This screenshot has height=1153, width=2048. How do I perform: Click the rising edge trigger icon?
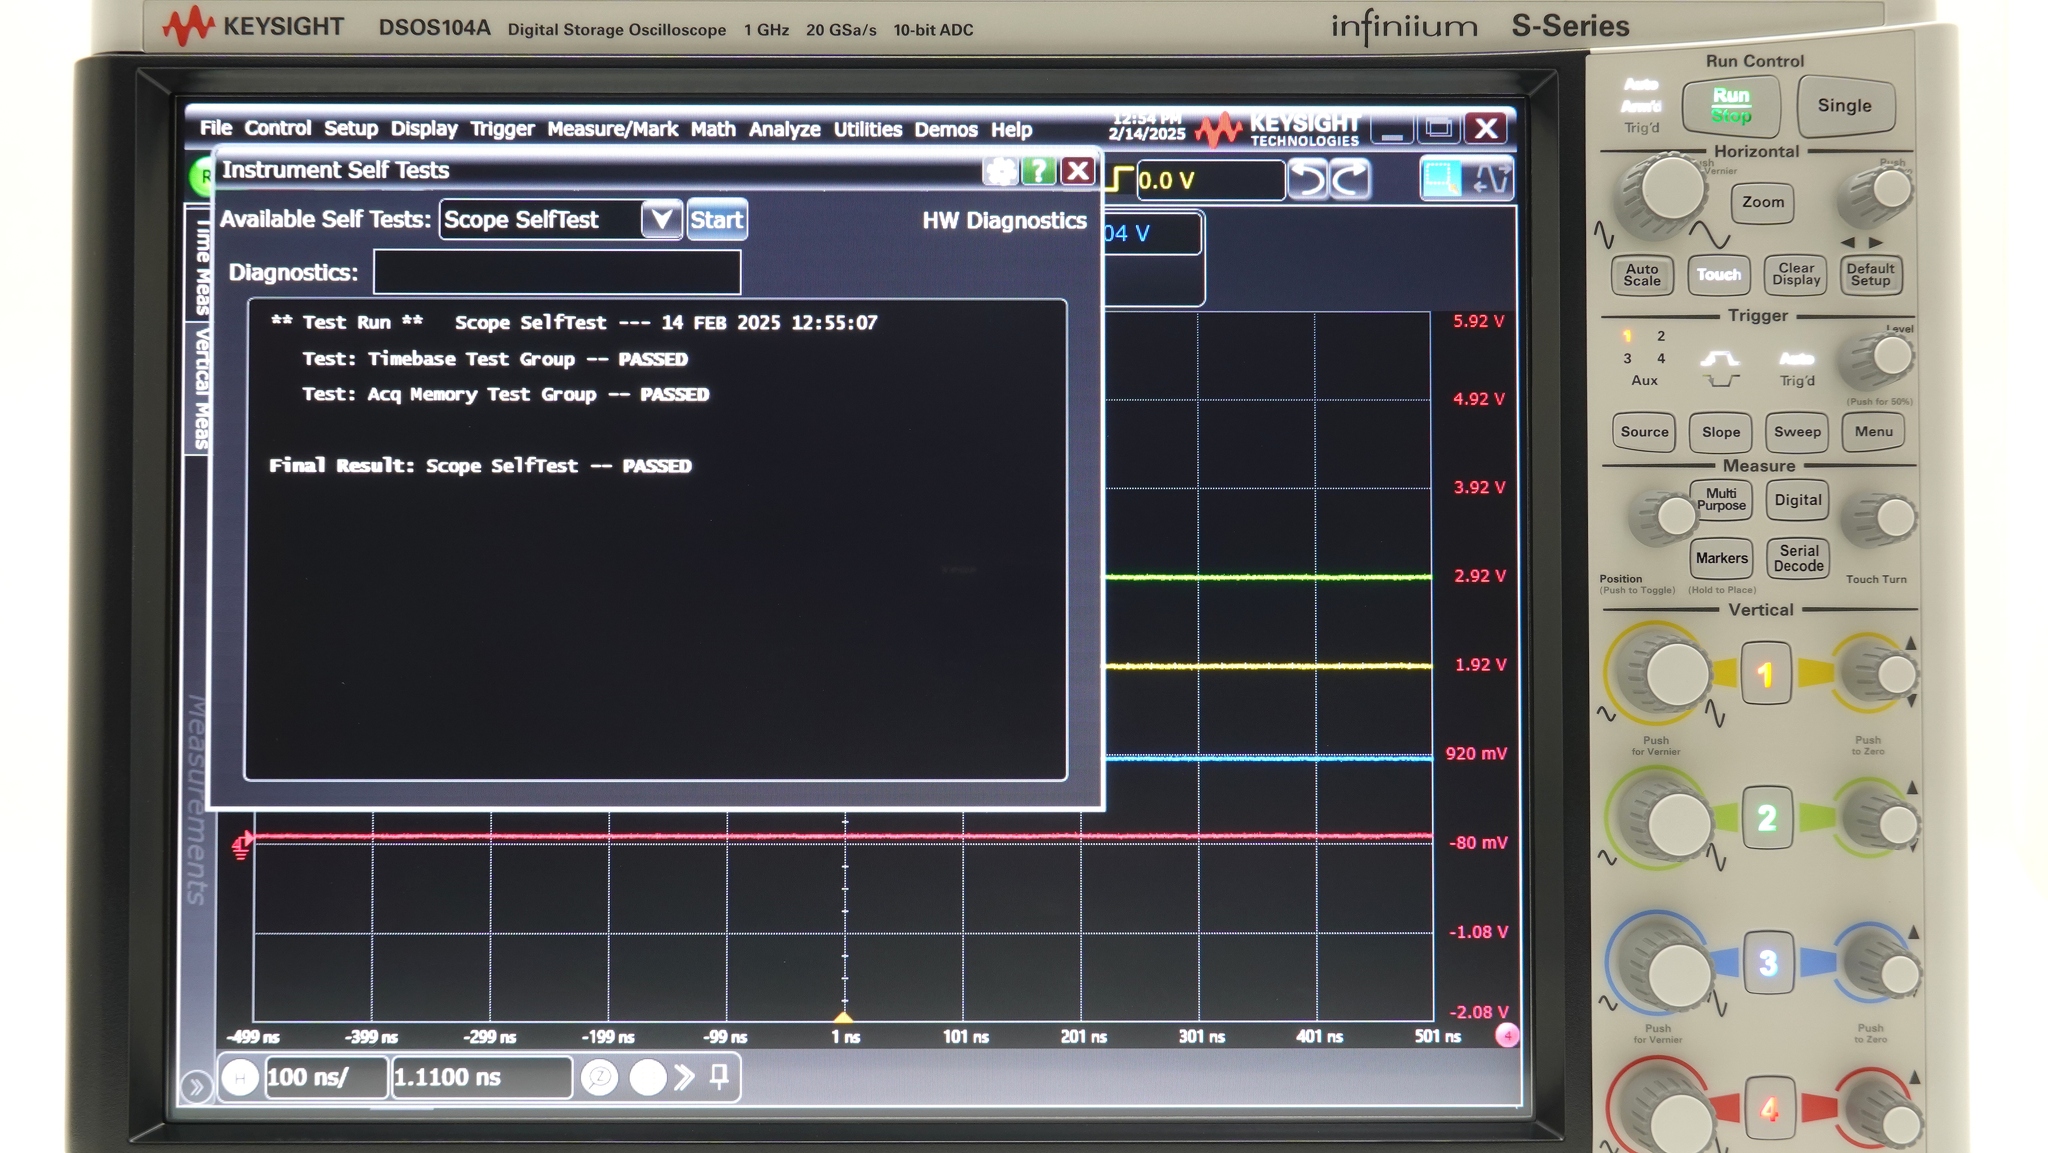[x=1120, y=180]
